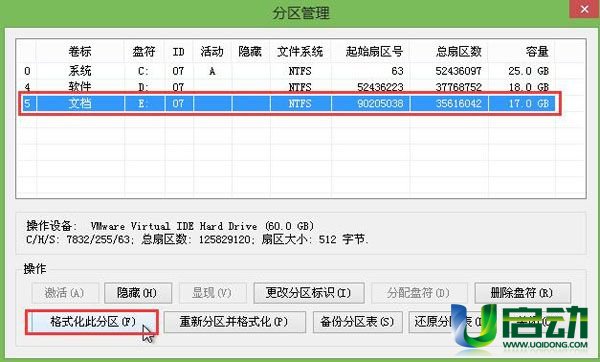Click drive letter D: cell
600x362 pixels.
point(143,87)
